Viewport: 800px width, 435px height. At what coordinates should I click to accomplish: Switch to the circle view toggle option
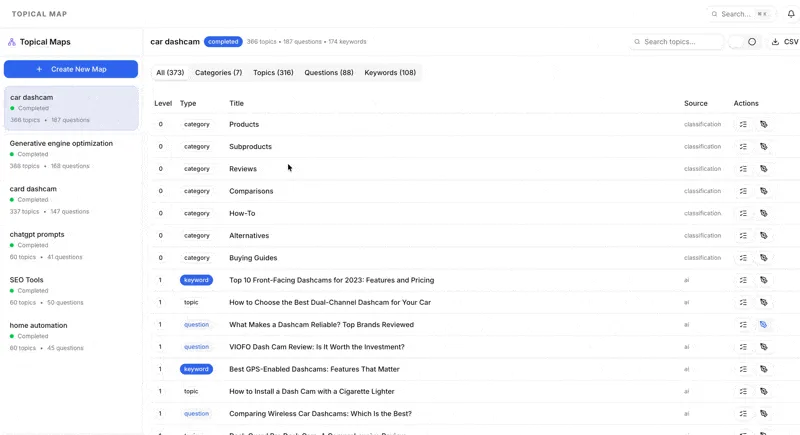[x=752, y=42]
